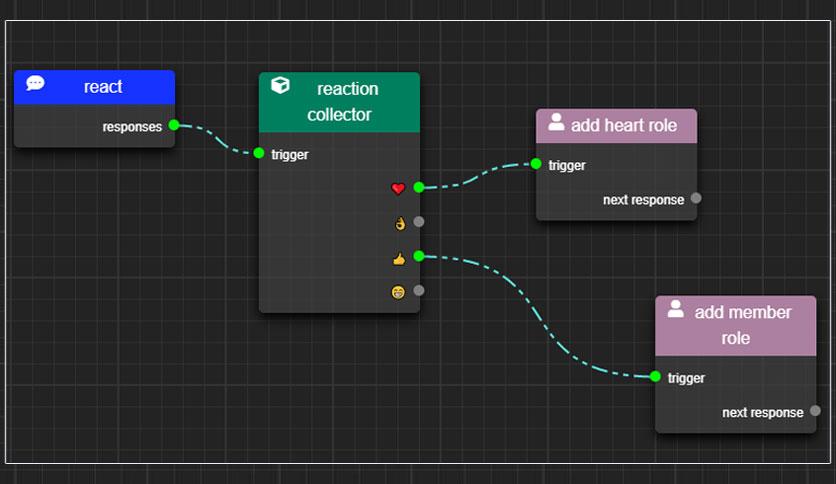Select add member role trigger port
Viewport: 836px width, 484px height.
click(x=655, y=376)
